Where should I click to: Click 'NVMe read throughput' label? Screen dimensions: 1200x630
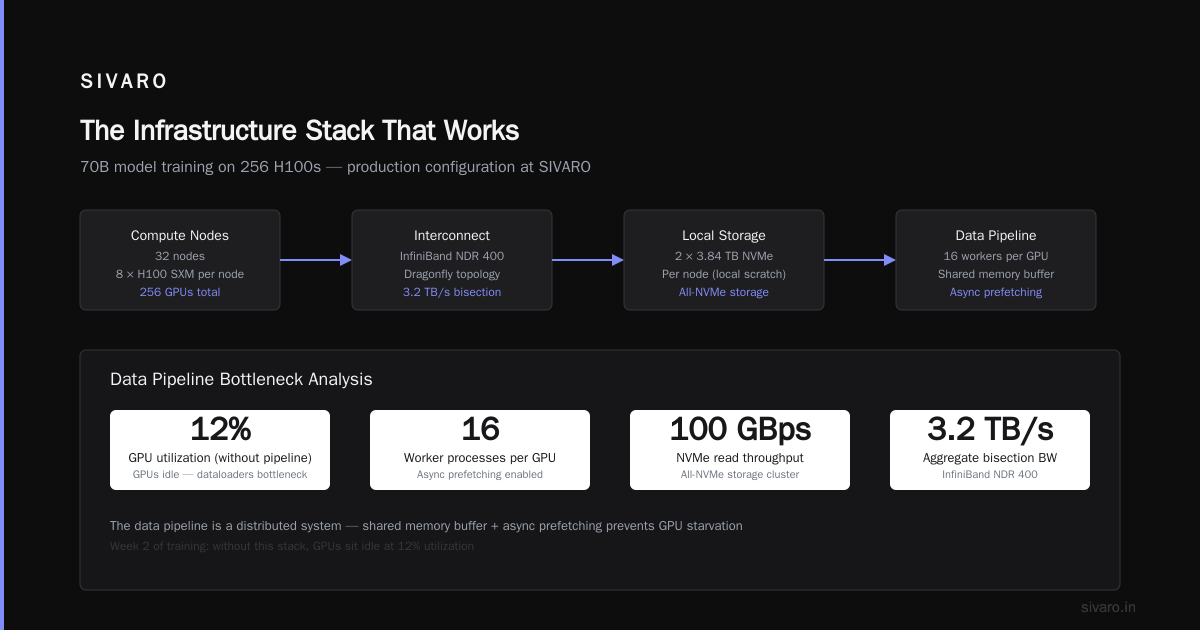coord(740,458)
